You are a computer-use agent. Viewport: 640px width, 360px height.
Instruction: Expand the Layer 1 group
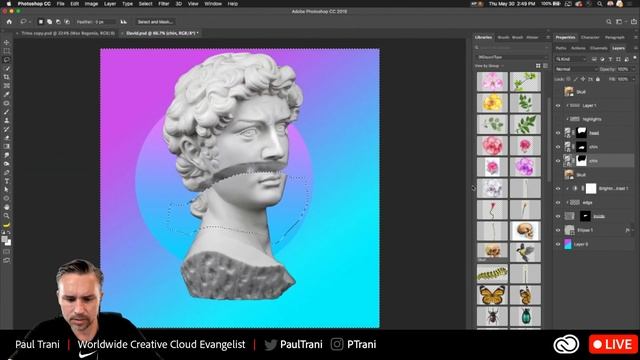[x=567, y=106]
